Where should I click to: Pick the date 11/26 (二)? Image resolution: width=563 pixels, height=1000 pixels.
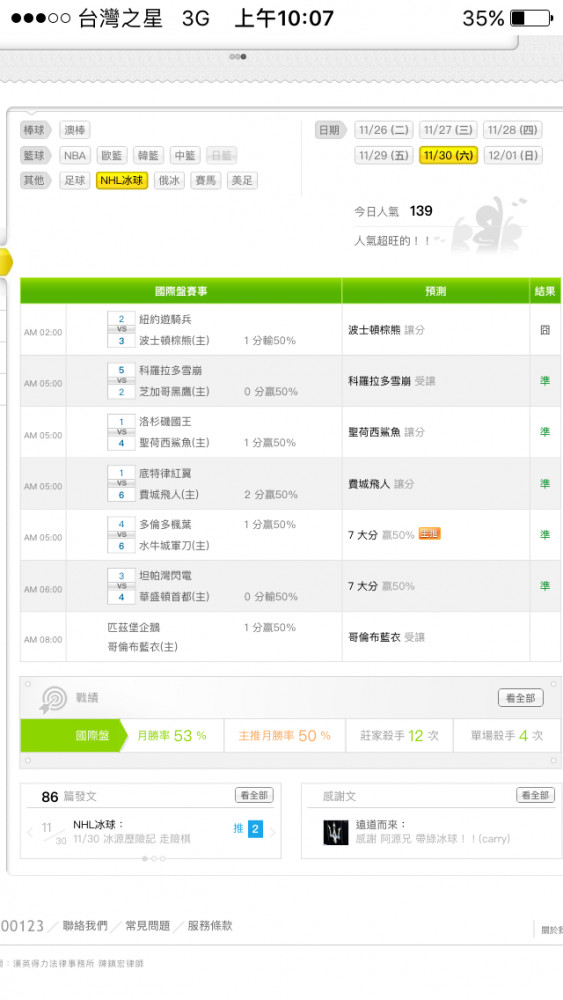point(384,130)
